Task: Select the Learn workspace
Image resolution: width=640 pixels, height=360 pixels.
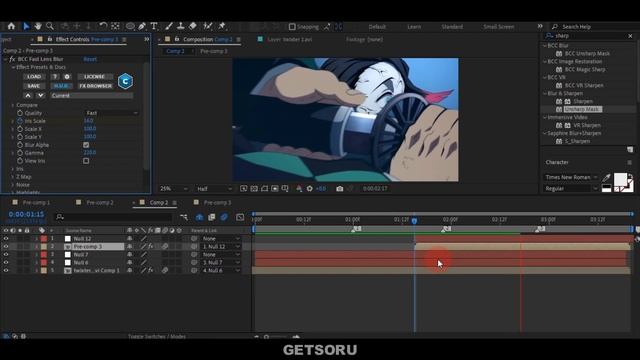Action: [414, 27]
